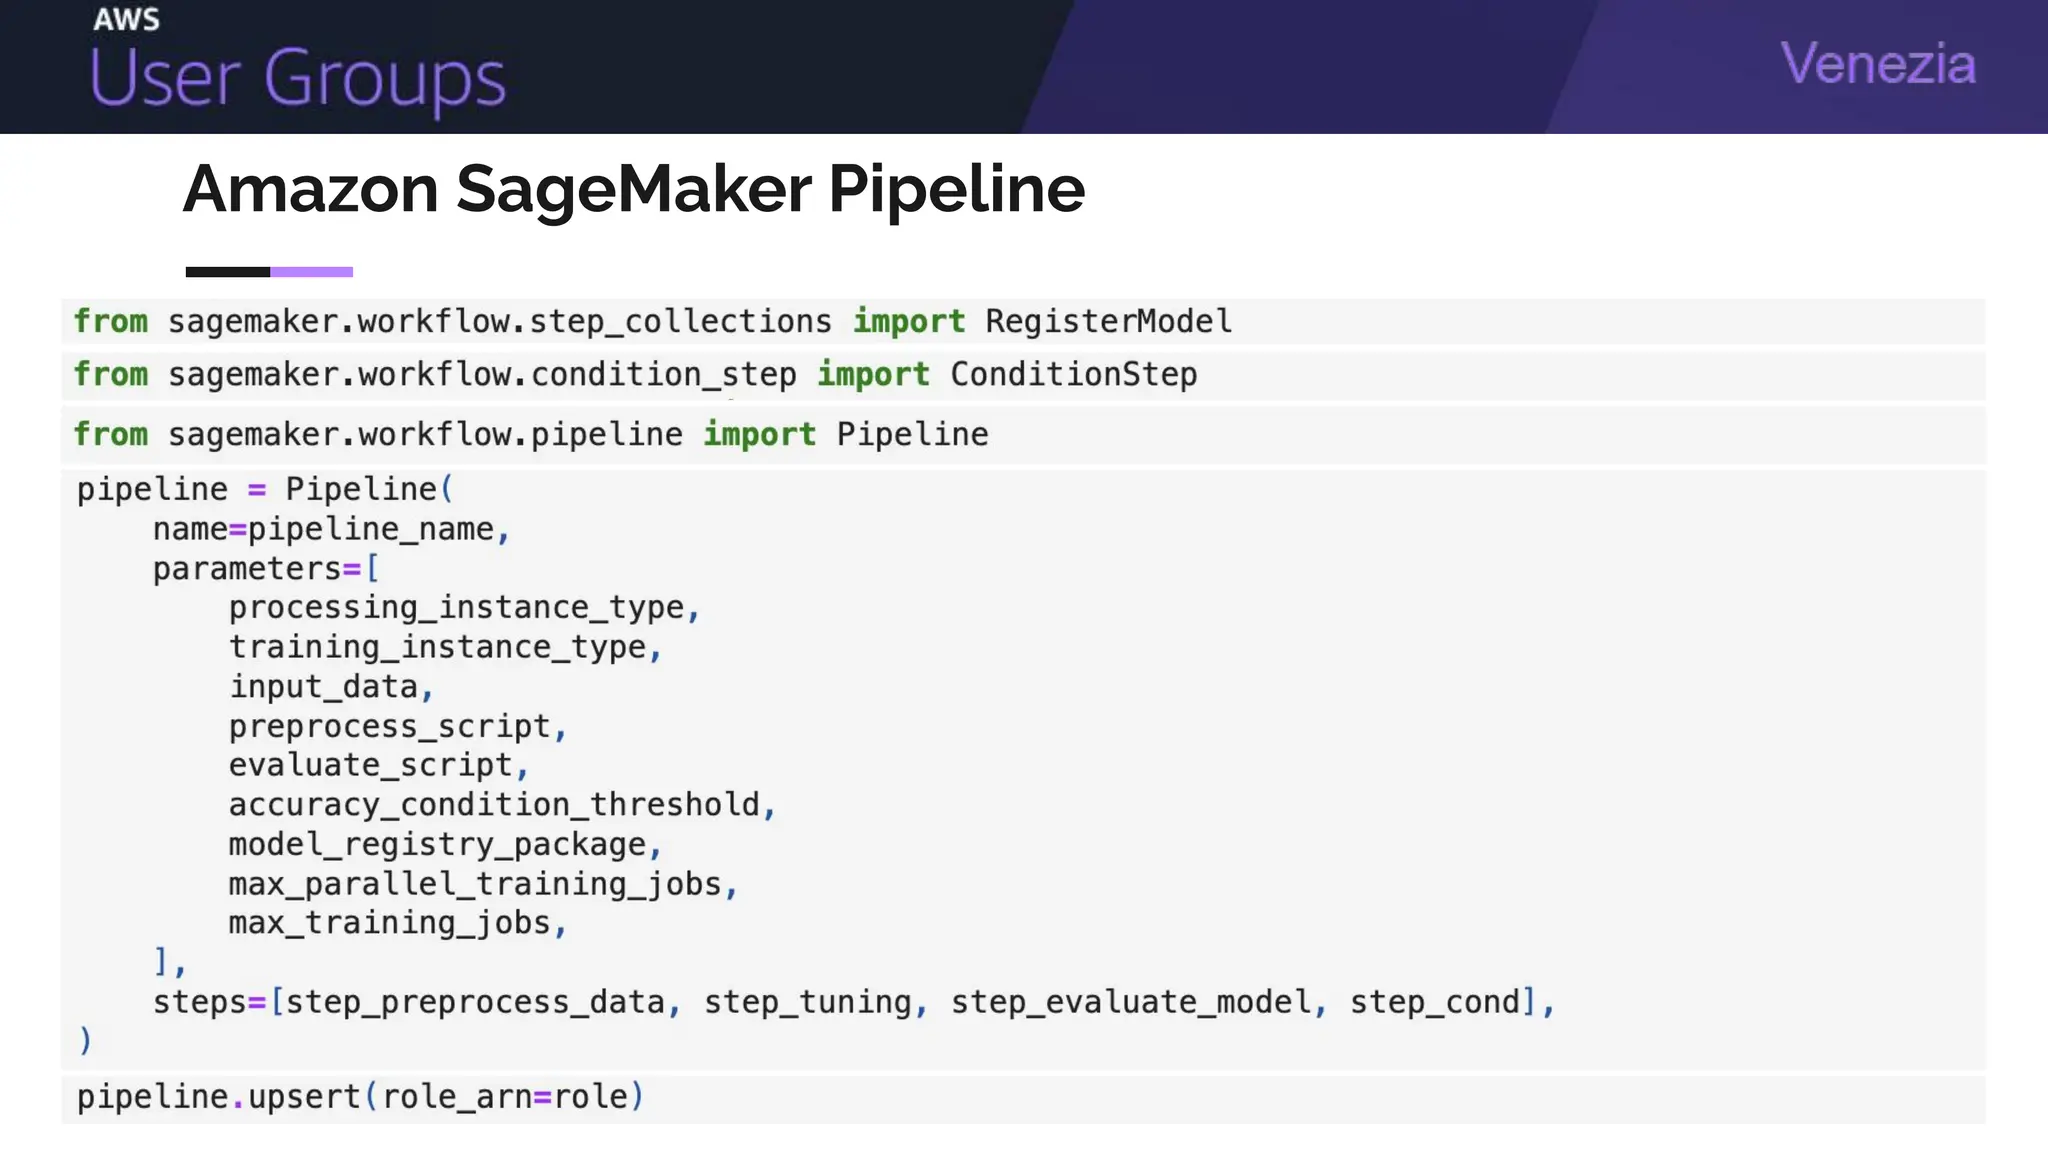This screenshot has width=2048, height=1152.
Task: Click the sagemaker.workflow.step_collections module text
Action: pyautogui.click(x=499, y=321)
